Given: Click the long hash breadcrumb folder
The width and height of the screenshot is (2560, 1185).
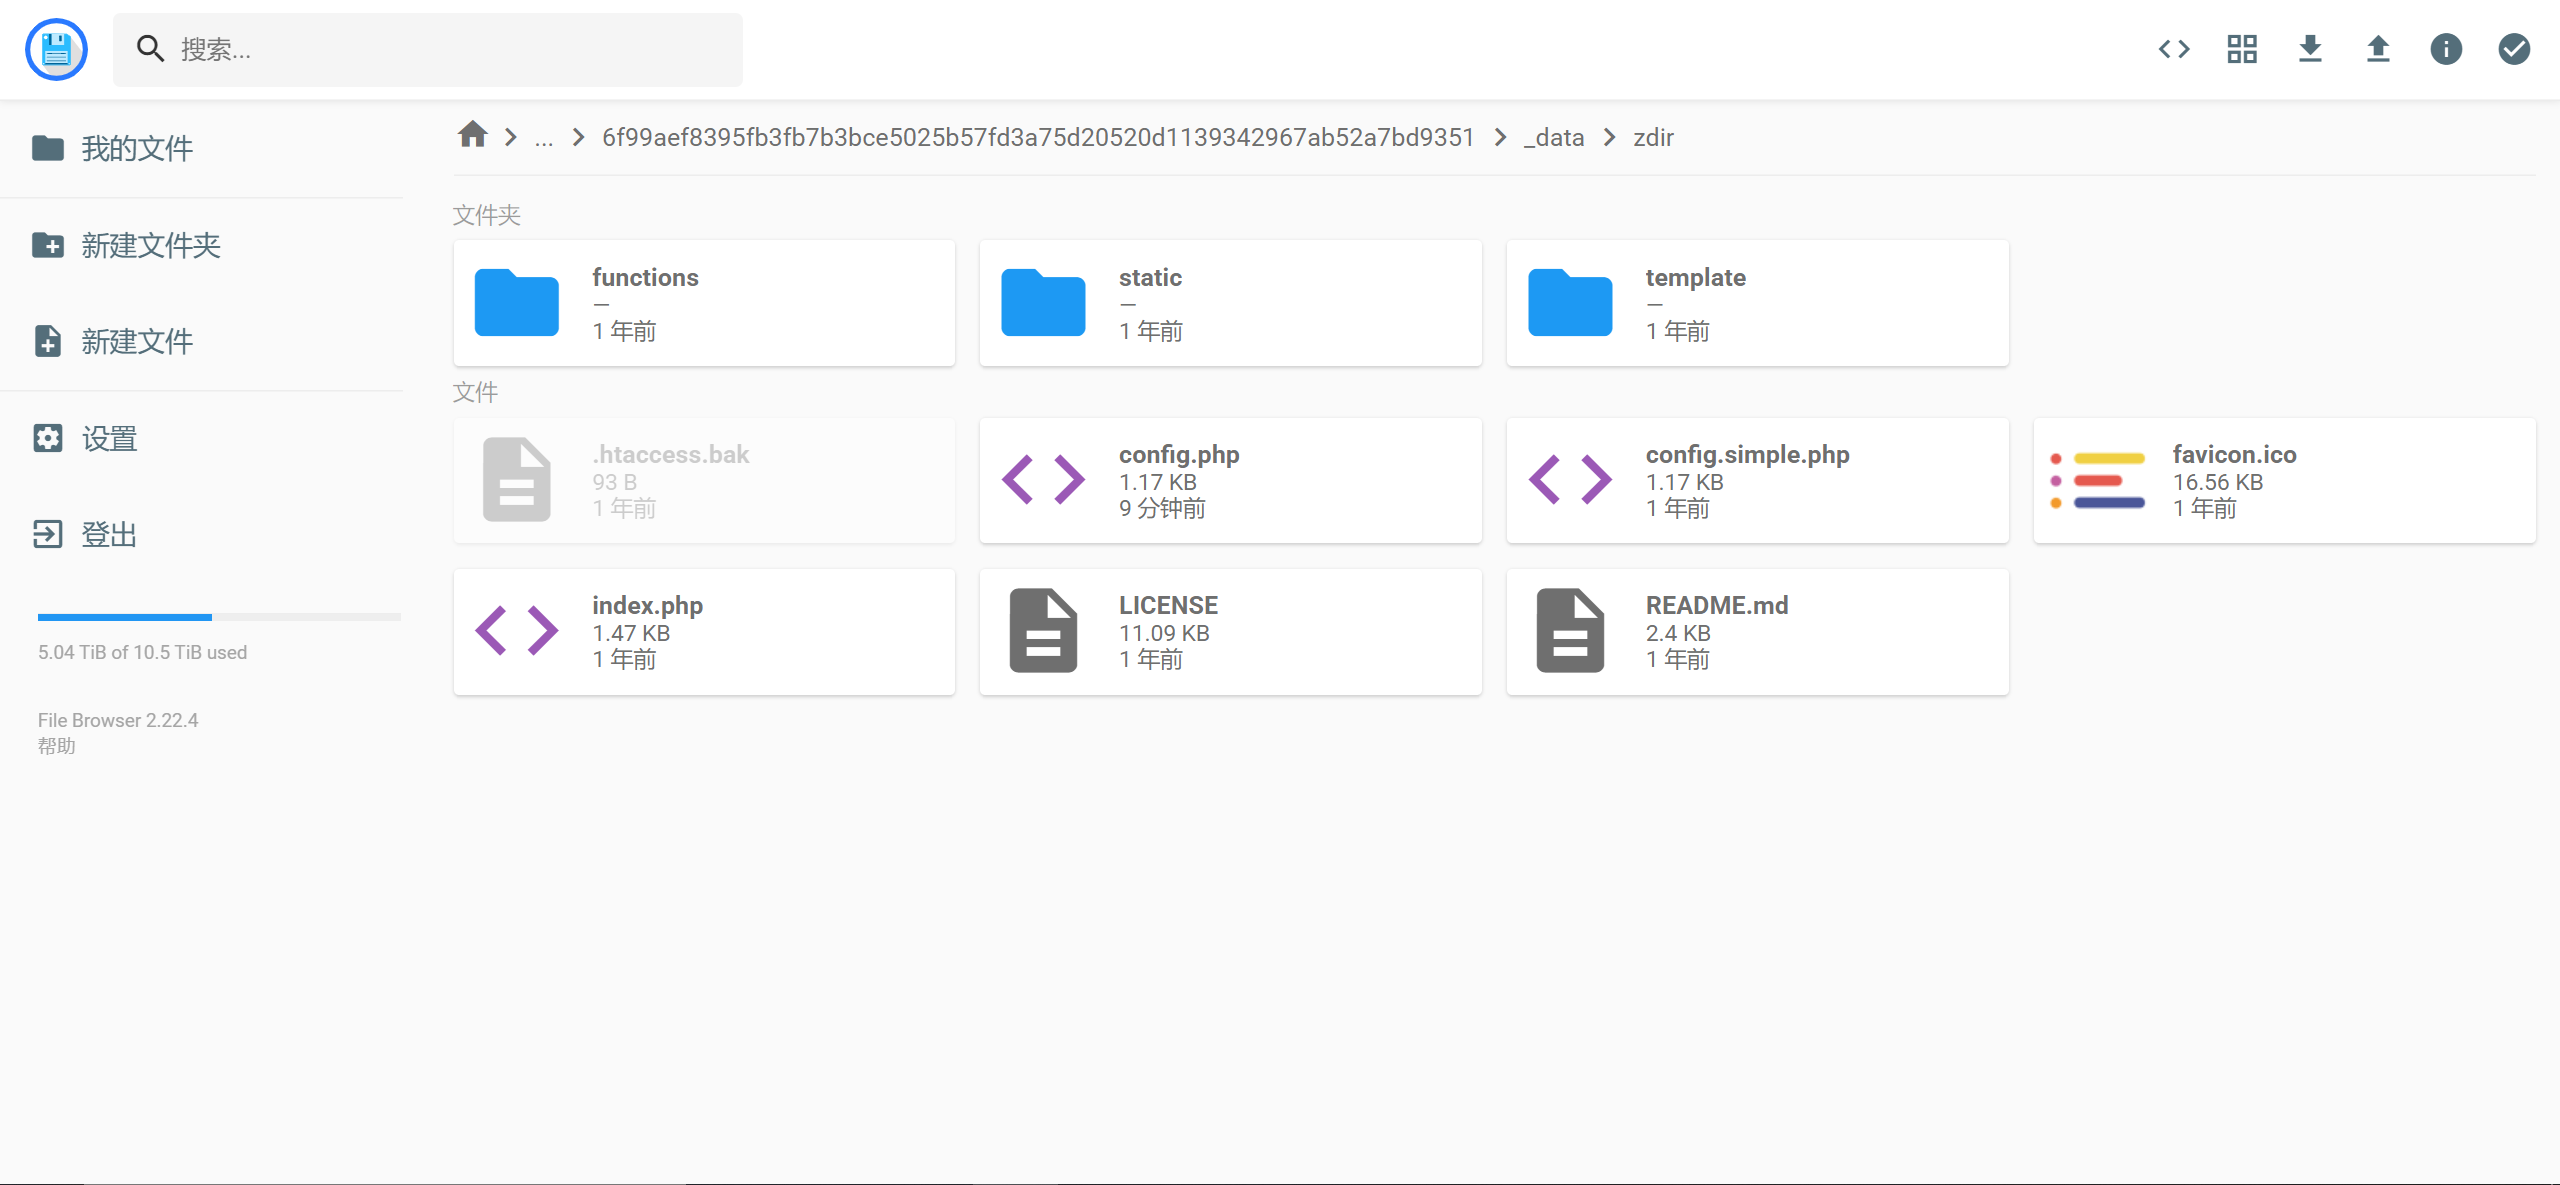Looking at the screenshot, I should tap(1038, 138).
